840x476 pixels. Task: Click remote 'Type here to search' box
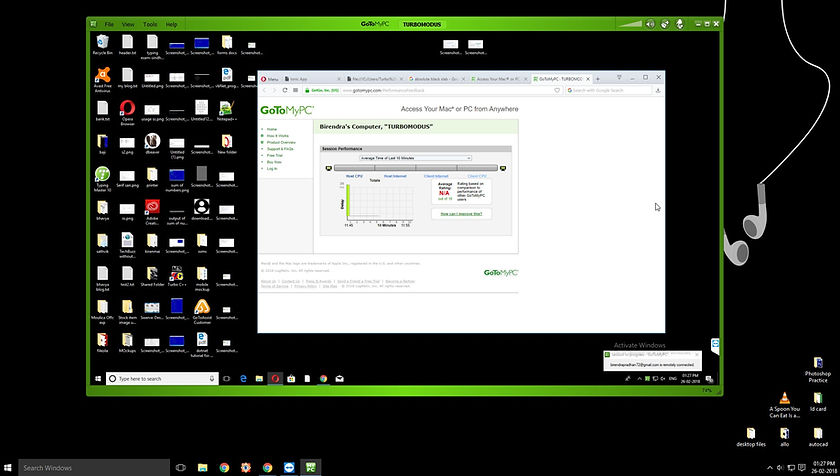(x=162, y=379)
